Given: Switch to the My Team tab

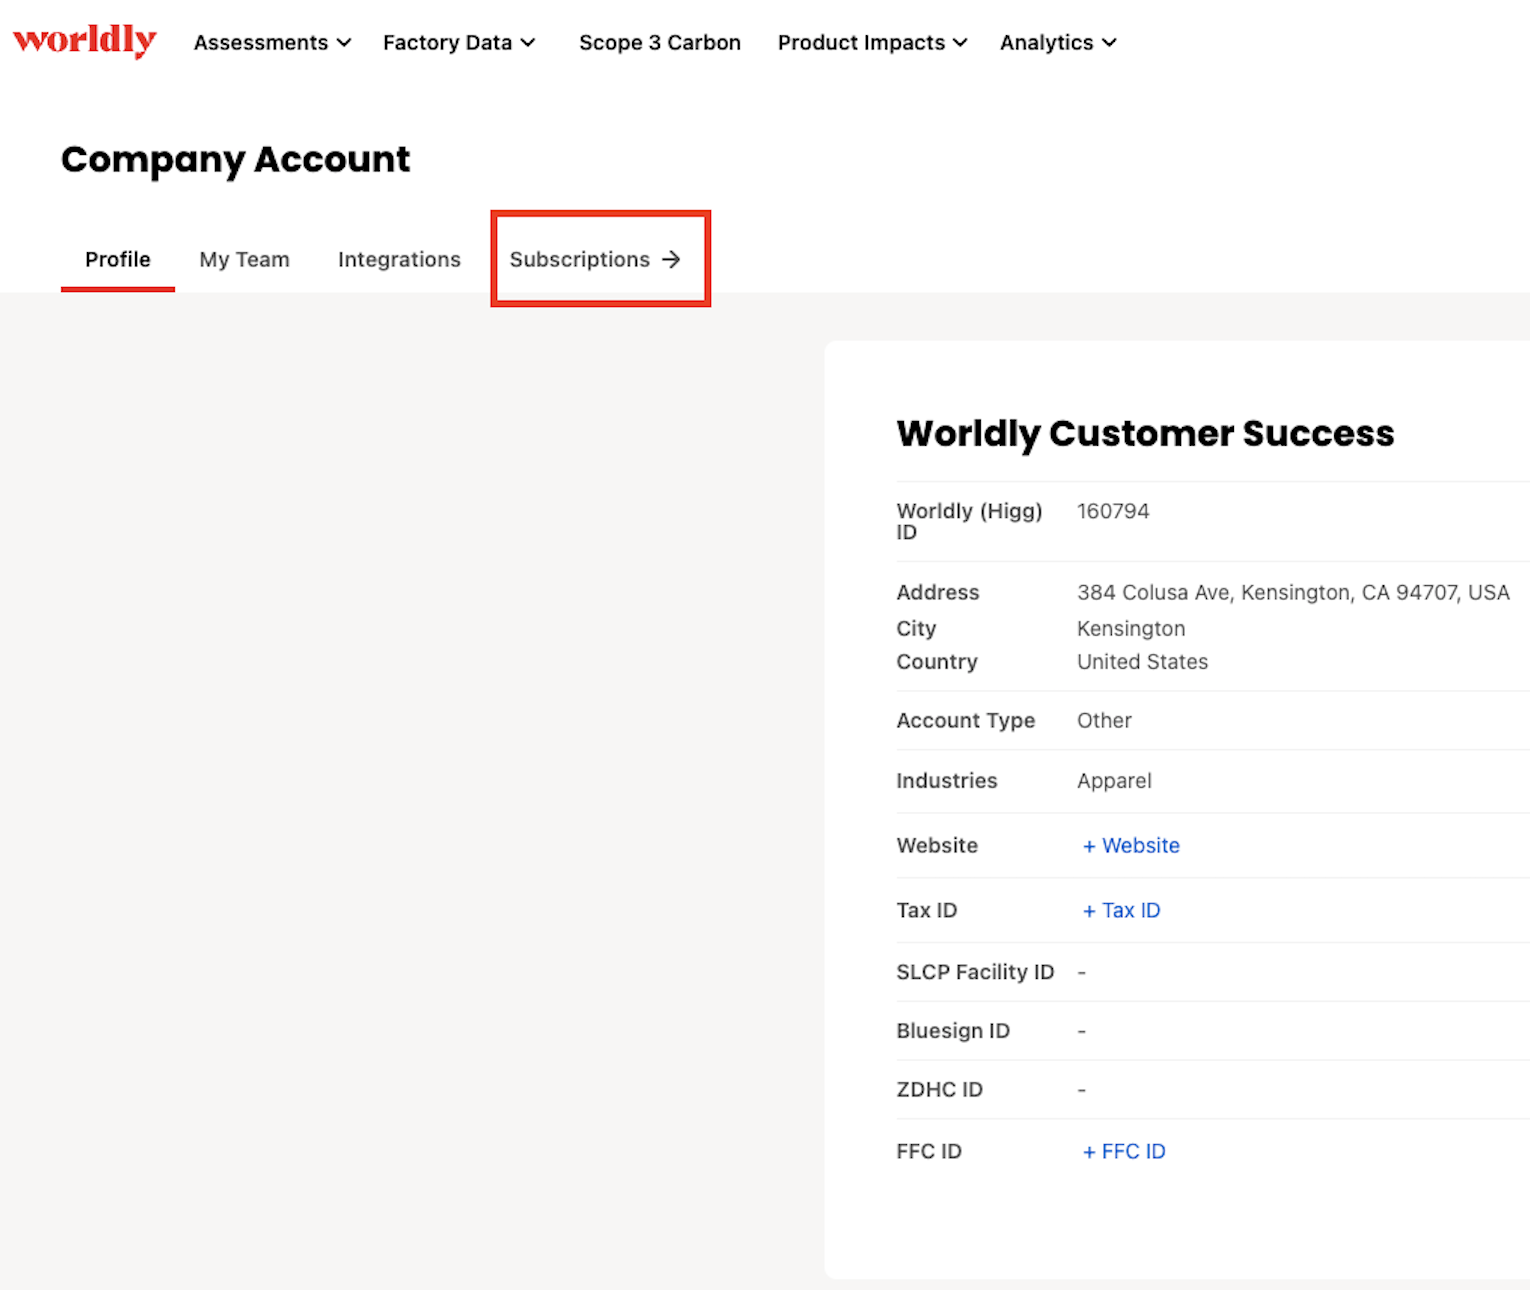Looking at the screenshot, I should tap(244, 259).
